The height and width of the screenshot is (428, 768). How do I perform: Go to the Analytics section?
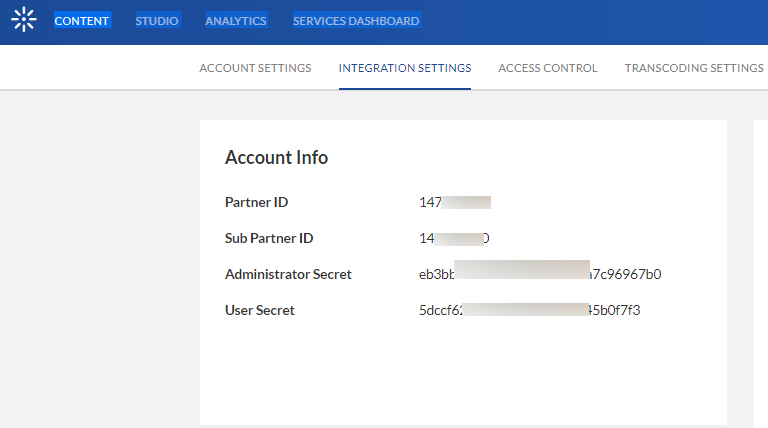236,21
